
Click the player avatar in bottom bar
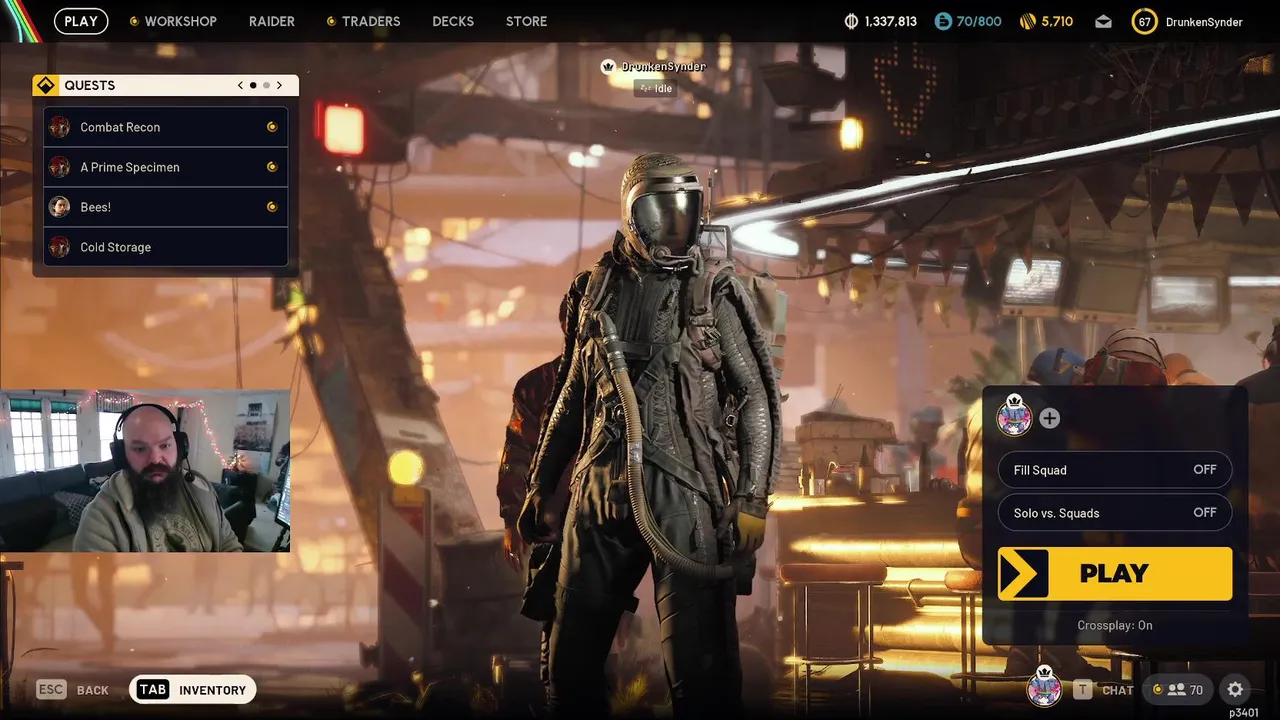tap(1044, 686)
